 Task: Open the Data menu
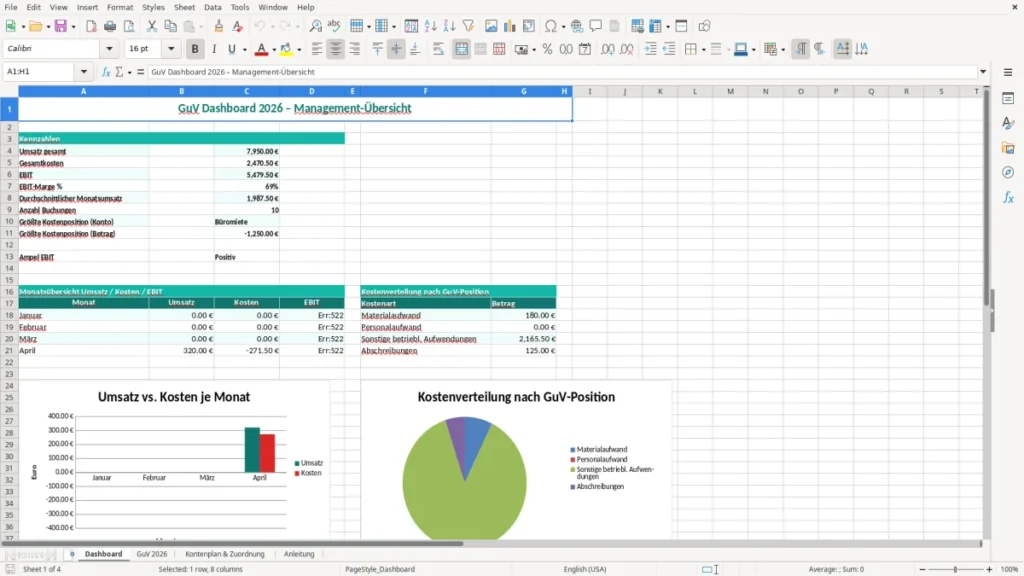coord(212,7)
